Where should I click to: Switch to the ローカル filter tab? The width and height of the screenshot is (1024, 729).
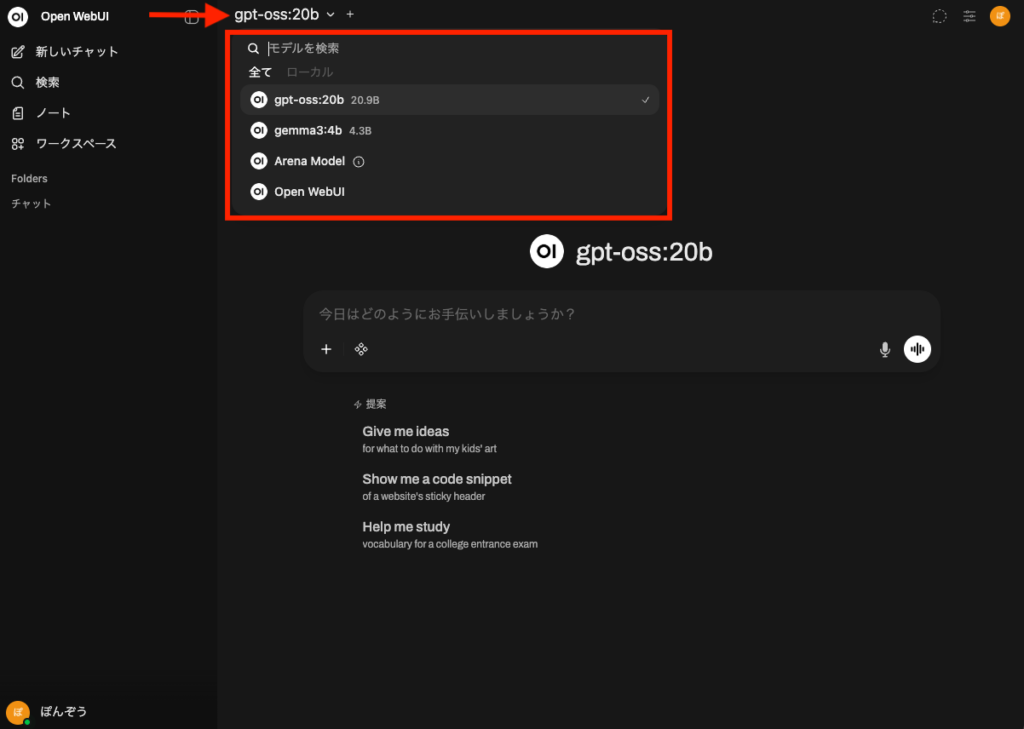(x=310, y=72)
